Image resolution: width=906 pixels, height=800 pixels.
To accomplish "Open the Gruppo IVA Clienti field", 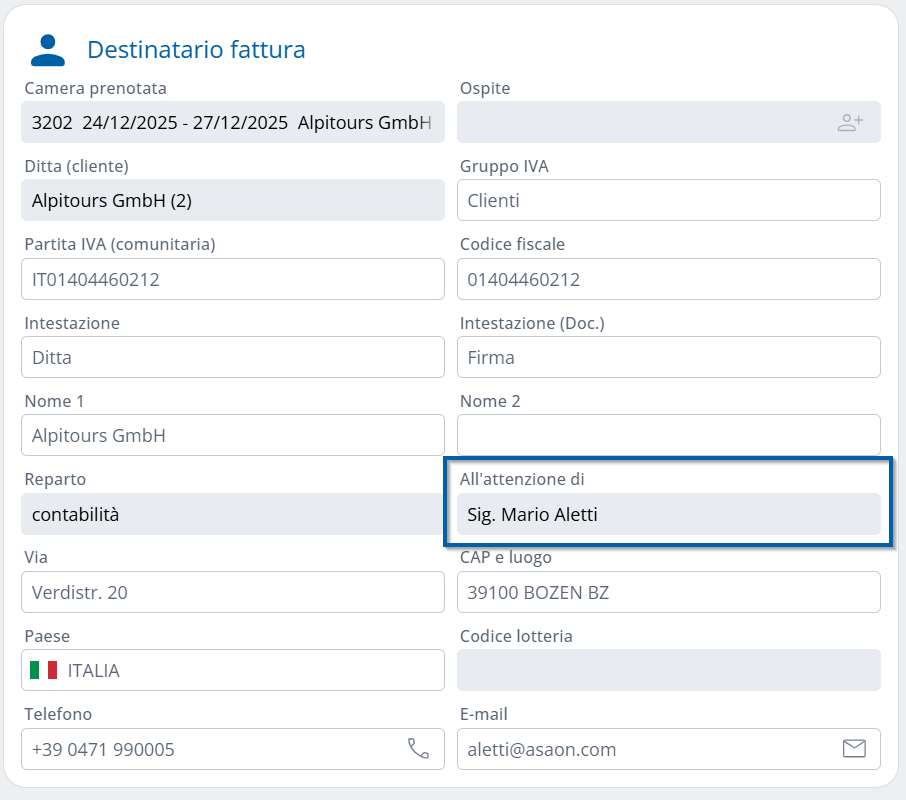I will (668, 200).
